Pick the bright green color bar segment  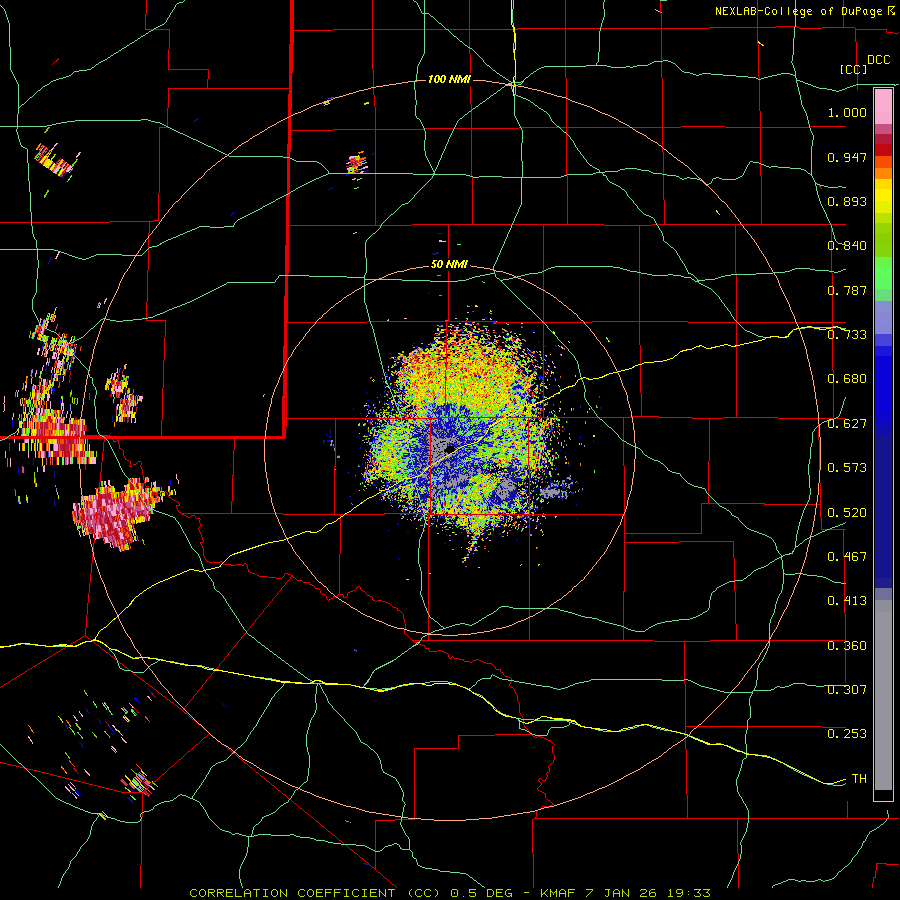coord(883,273)
